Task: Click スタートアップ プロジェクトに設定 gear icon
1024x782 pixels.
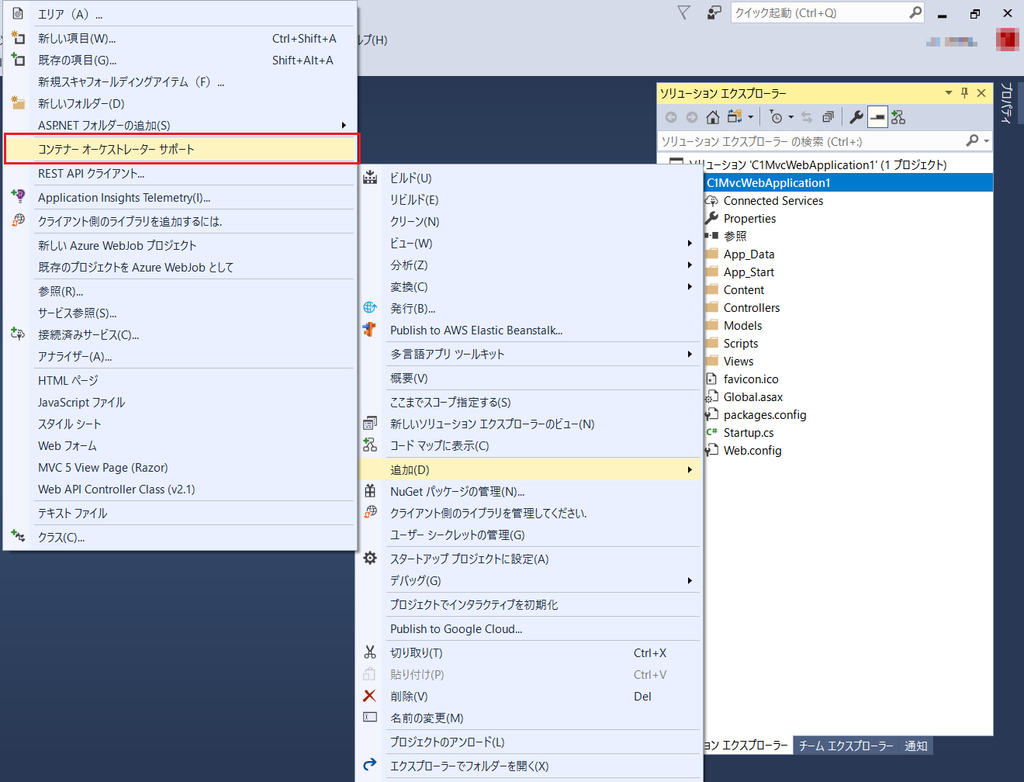Action: click(370, 558)
